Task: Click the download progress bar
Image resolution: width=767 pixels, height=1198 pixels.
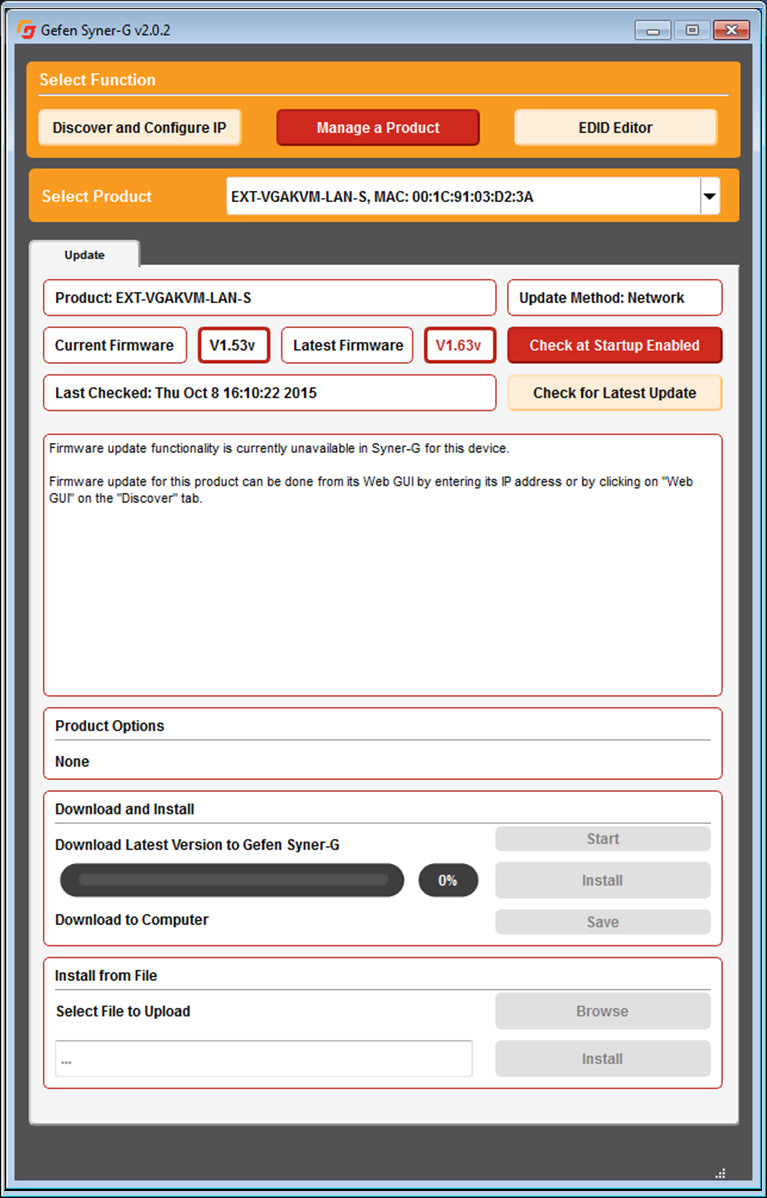Action: click(232, 881)
